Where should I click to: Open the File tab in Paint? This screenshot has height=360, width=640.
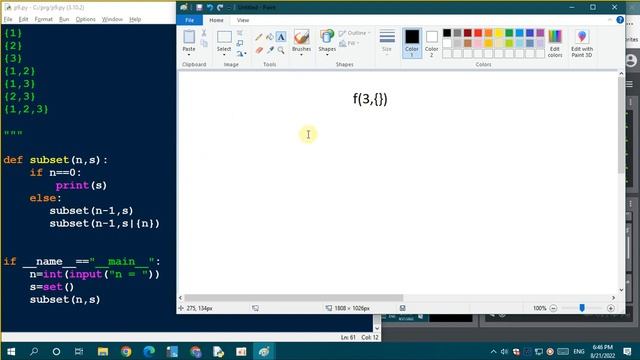click(x=190, y=20)
